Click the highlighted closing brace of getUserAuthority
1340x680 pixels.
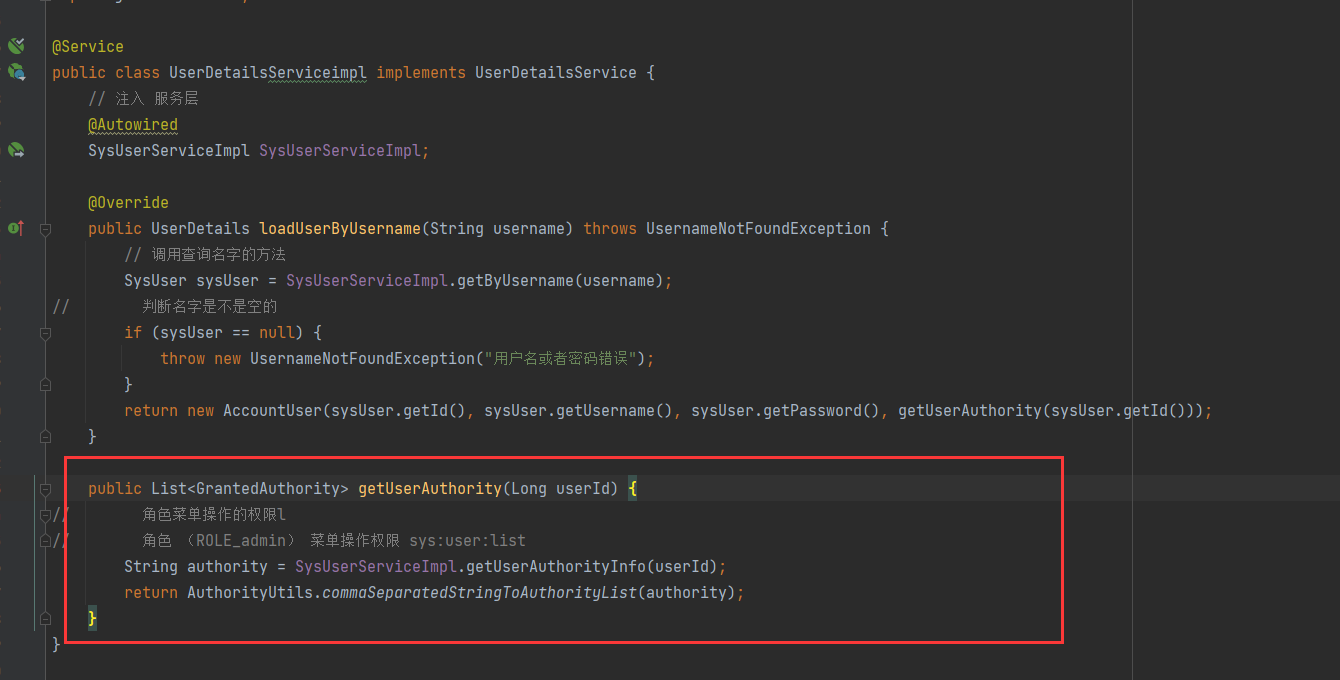pyautogui.click(x=92, y=619)
